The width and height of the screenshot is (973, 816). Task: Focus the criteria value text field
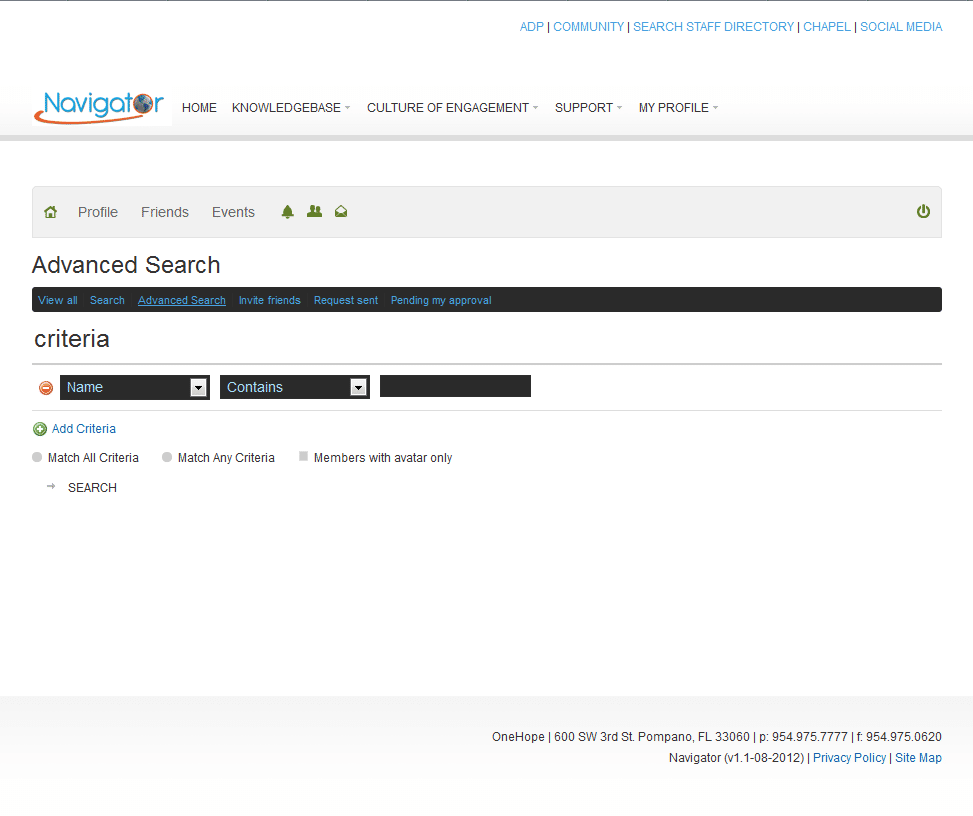click(455, 386)
